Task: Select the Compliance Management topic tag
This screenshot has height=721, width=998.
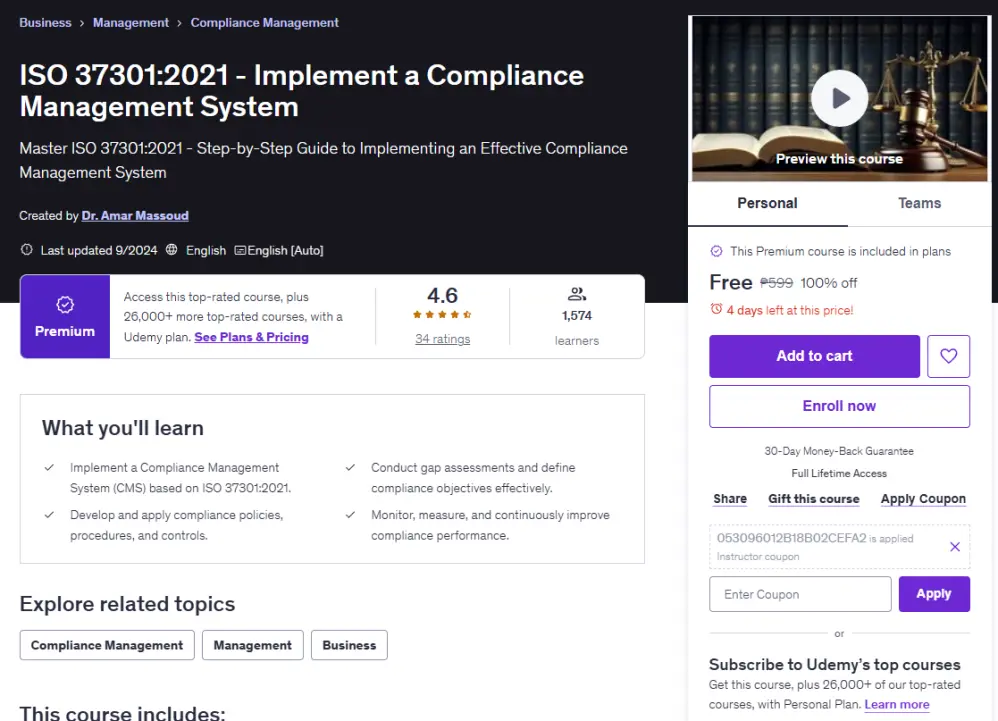Action: click(x=107, y=645)
